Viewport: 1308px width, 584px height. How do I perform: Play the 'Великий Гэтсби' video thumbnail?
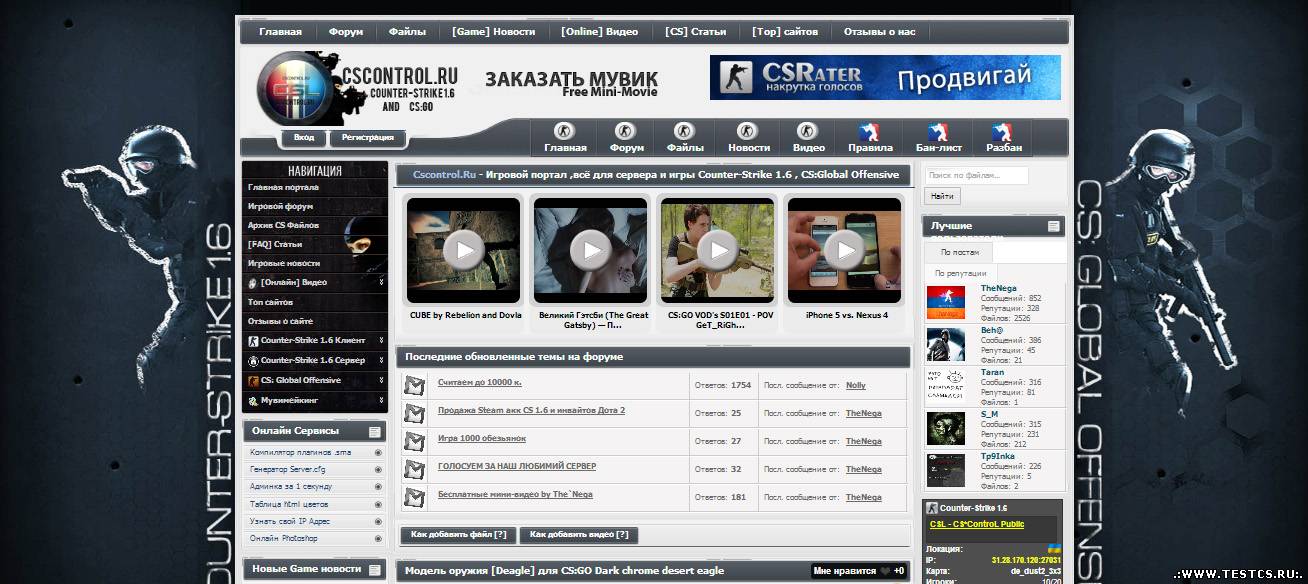591,250
